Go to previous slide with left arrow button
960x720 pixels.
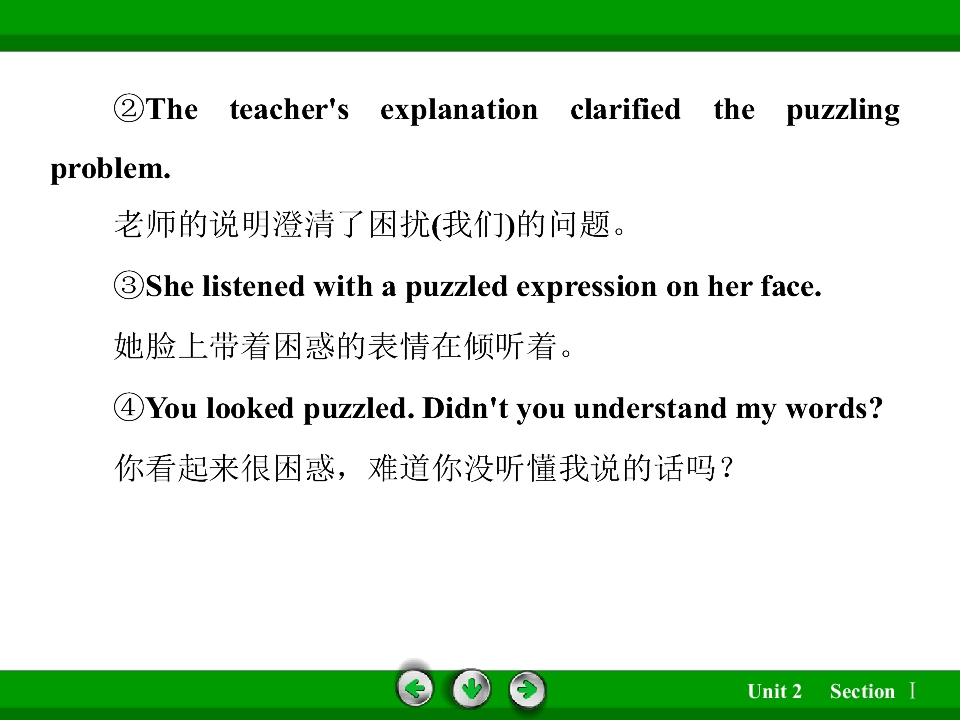tap(414, 689)
